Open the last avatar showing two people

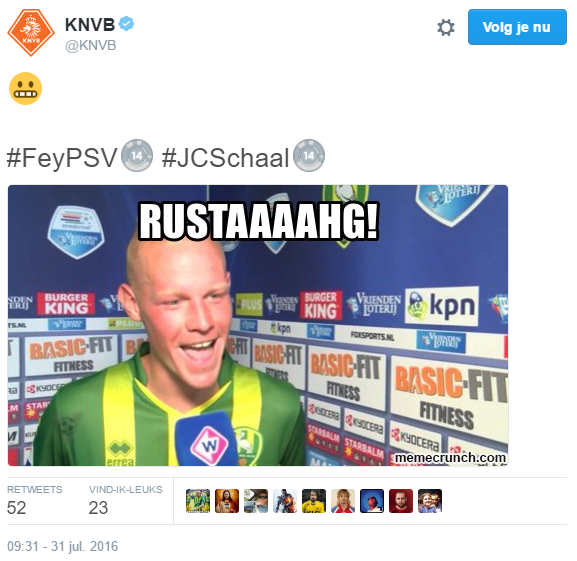(430, 501)
